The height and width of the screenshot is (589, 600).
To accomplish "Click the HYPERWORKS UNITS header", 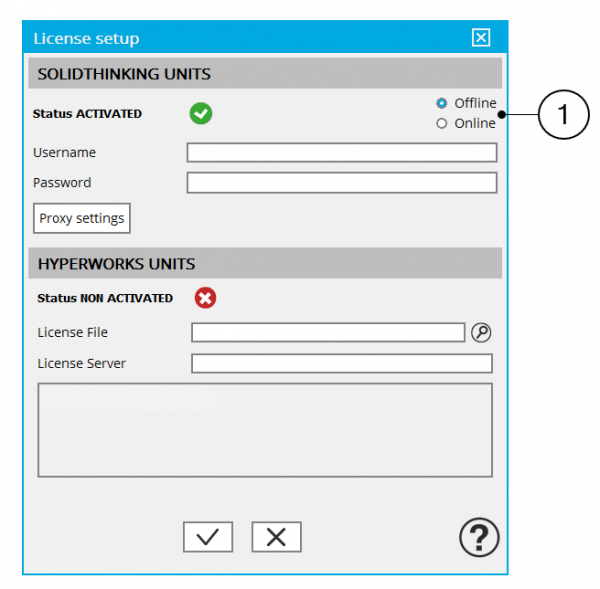I will pos(265,263).
